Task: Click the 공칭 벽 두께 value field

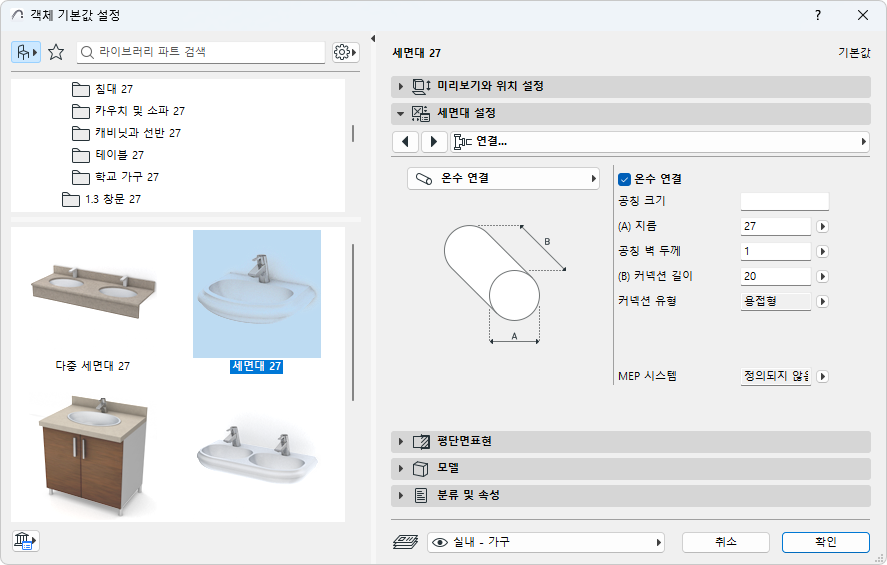Action: click(776, 251)
